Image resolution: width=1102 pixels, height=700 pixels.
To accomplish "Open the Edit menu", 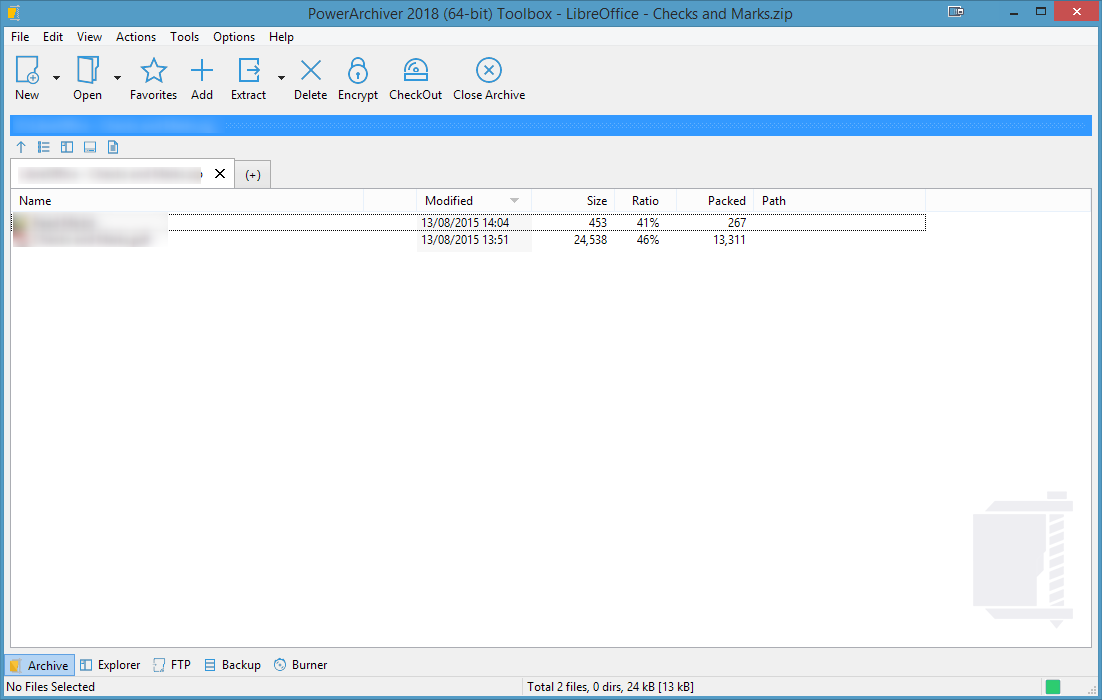I will [53, 37].
